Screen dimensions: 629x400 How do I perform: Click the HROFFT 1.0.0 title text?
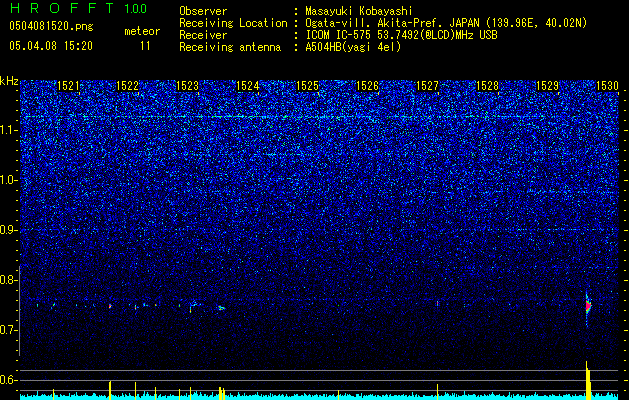[78, 8]
